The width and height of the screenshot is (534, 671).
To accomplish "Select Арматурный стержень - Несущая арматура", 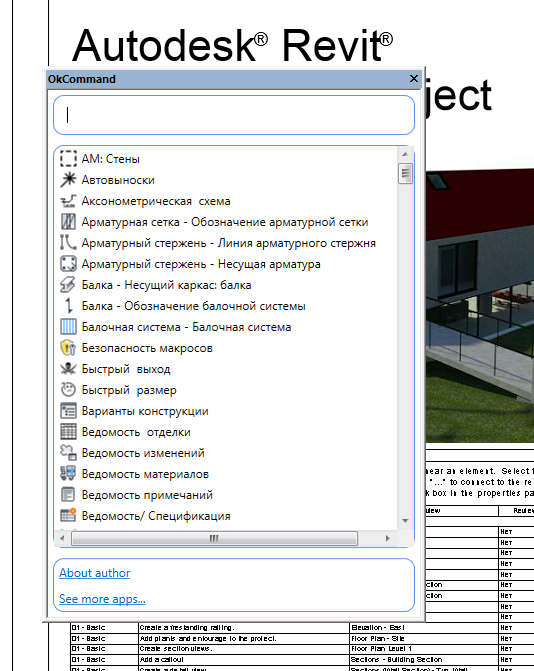I will point(201,264).
